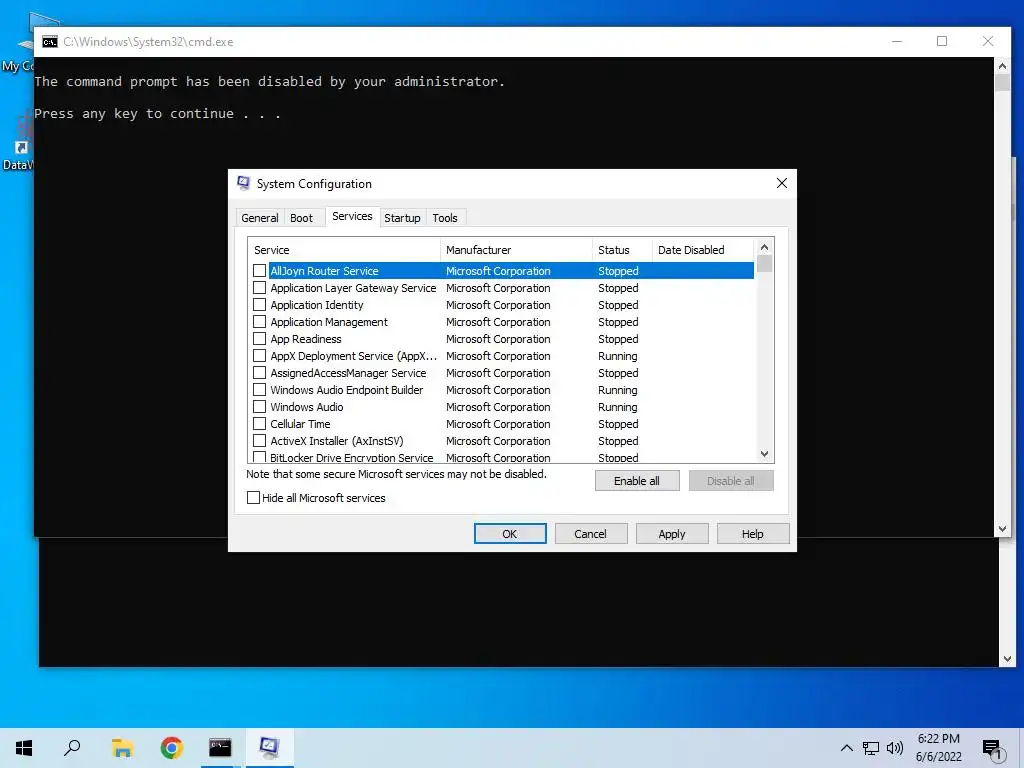
Task: Select the Services tab
Action: [352, 216]
